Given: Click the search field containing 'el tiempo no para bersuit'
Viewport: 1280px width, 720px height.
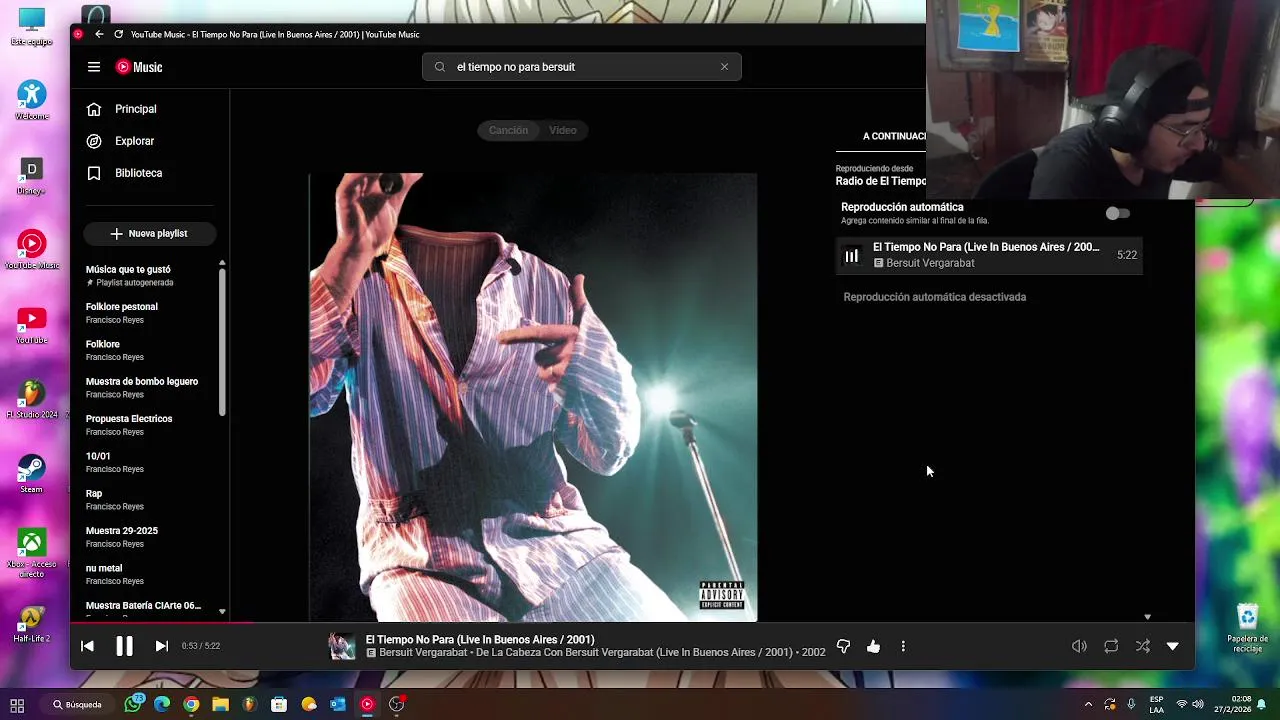Looking at the screenshot, I should (582, 67).
